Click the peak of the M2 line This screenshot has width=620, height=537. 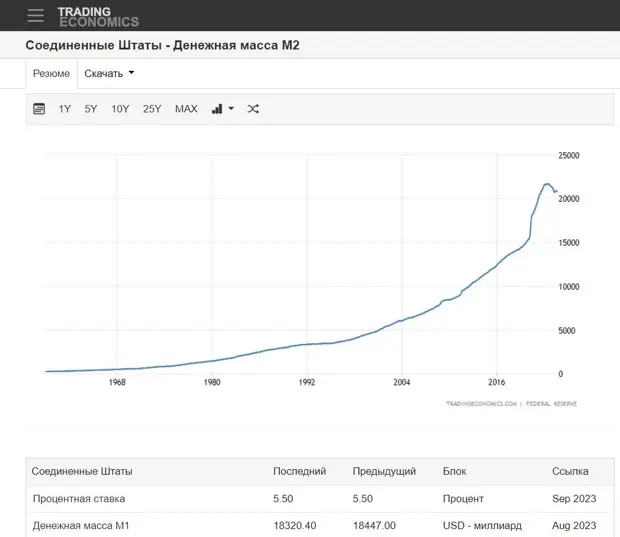547,184
